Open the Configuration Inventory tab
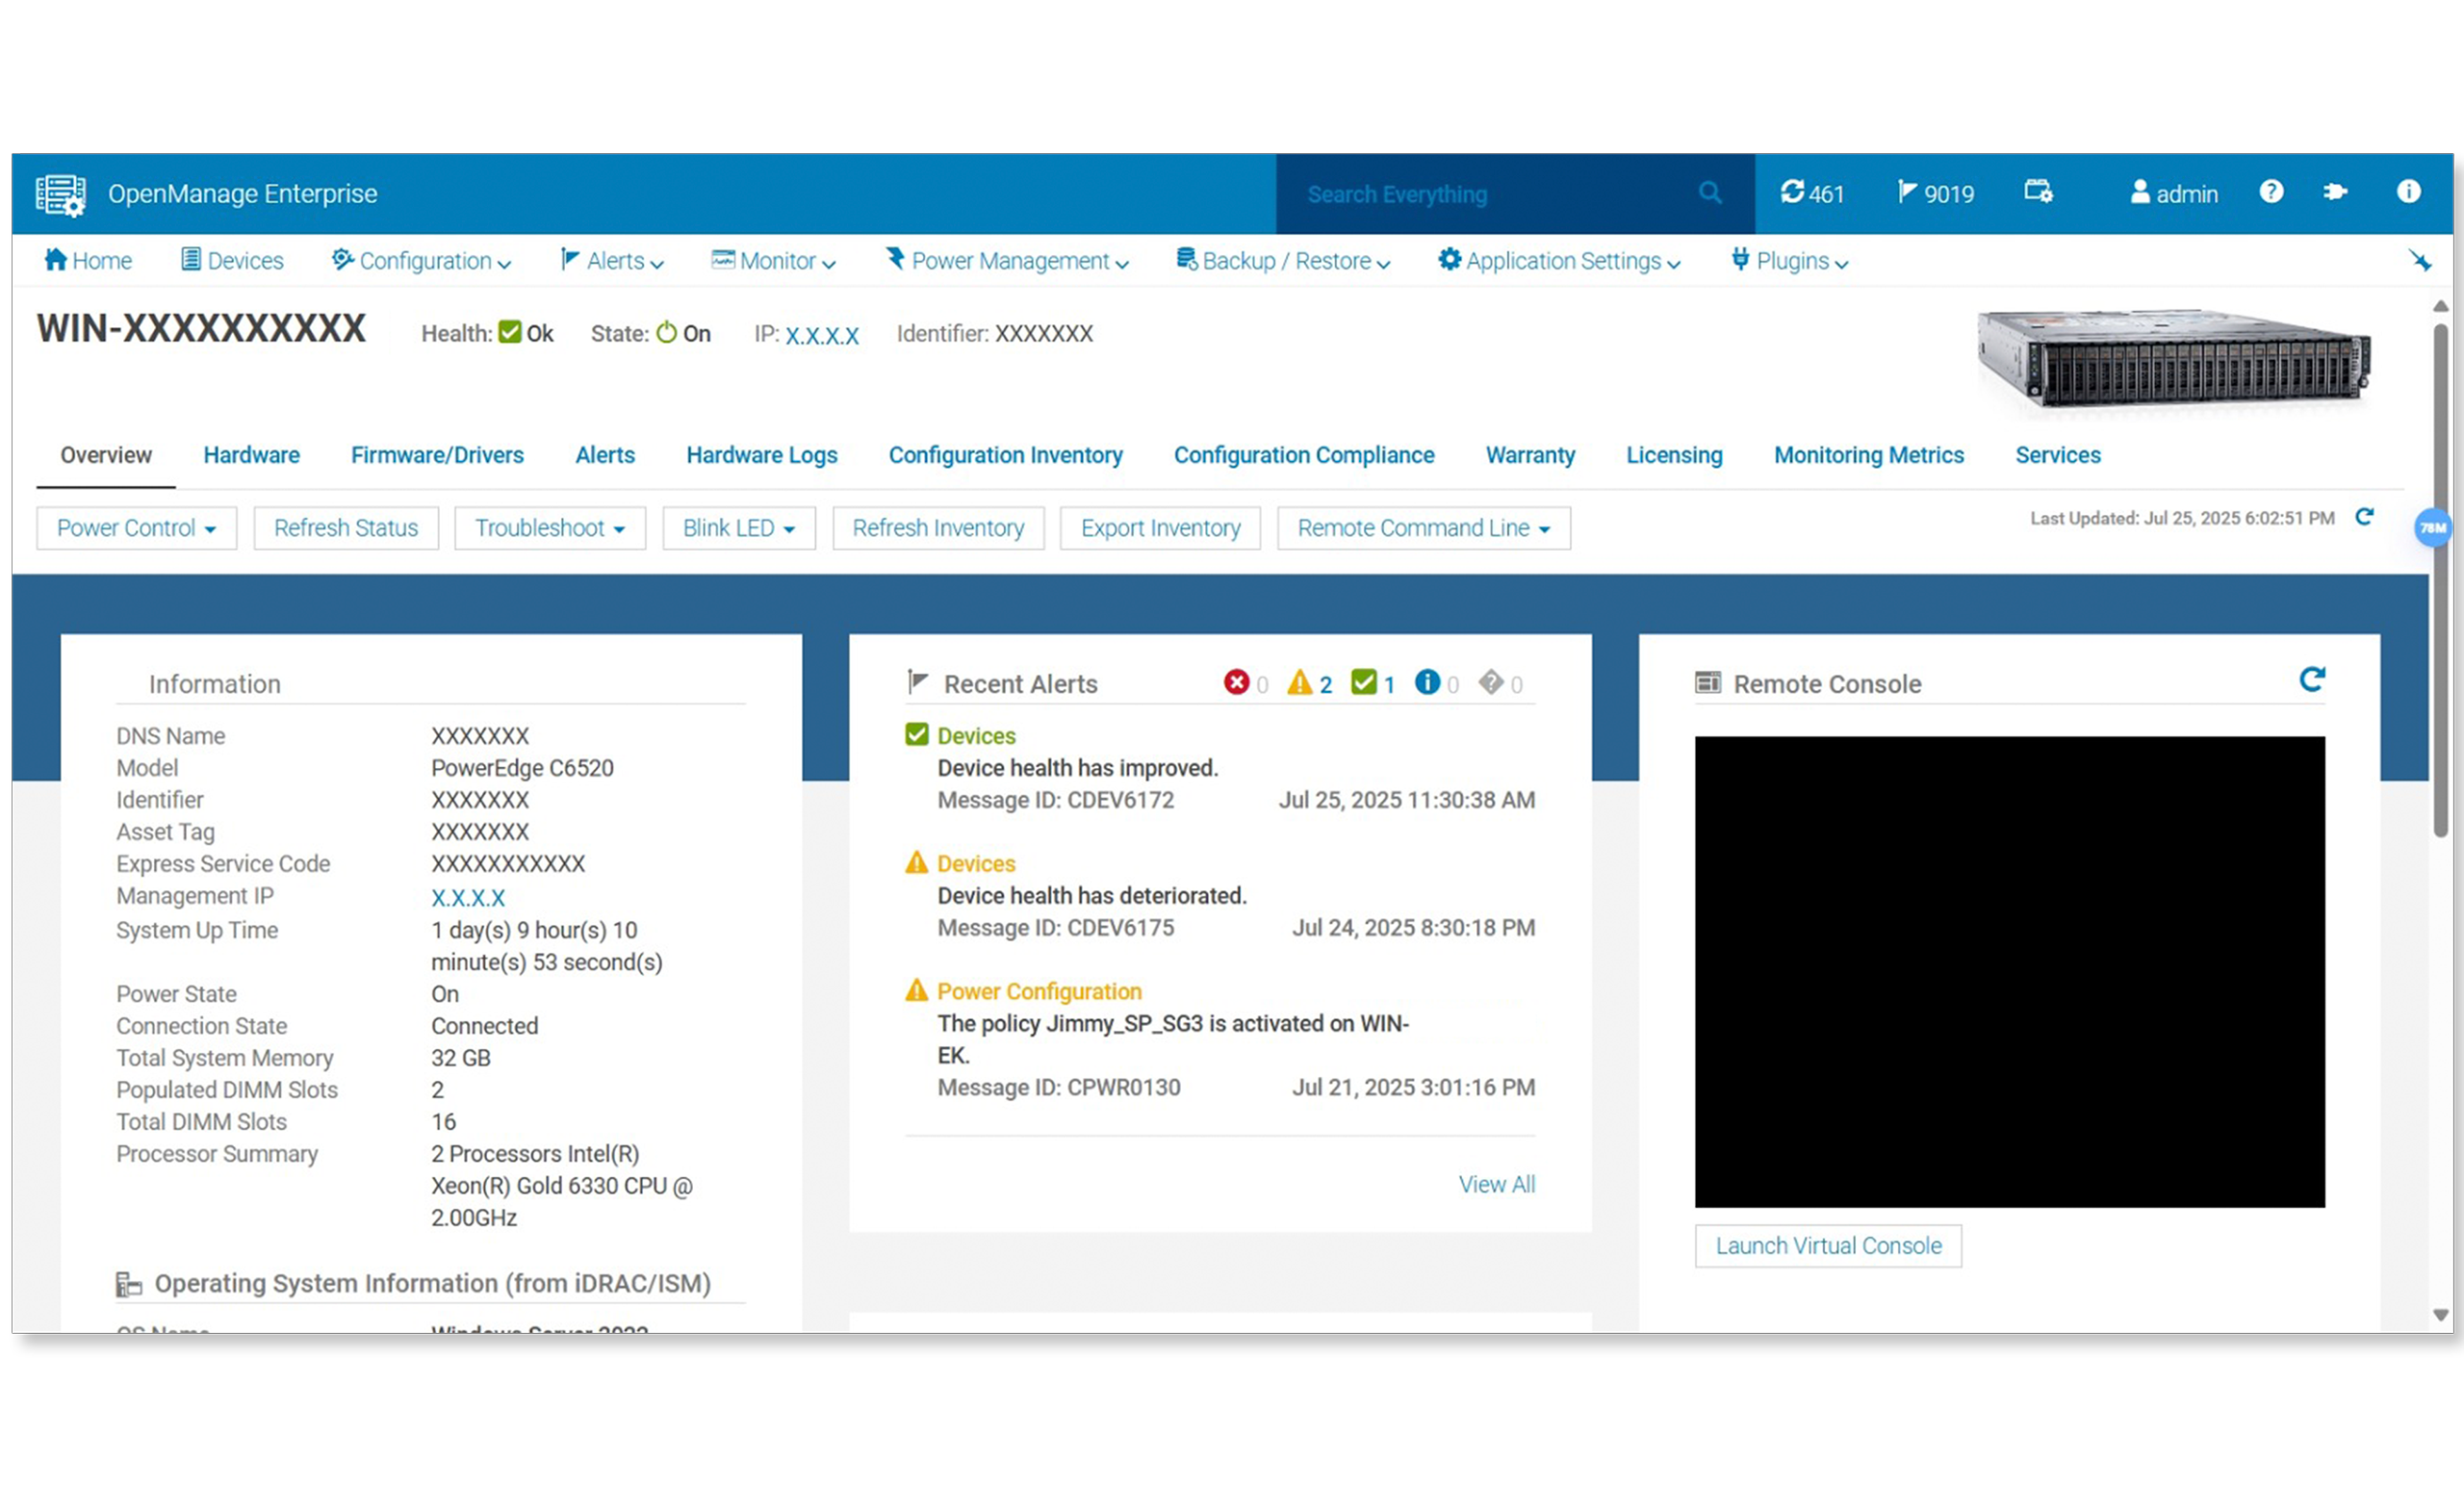Image resolution: width=2464 pixels, height=1487 pixels. click(1006, 455)
